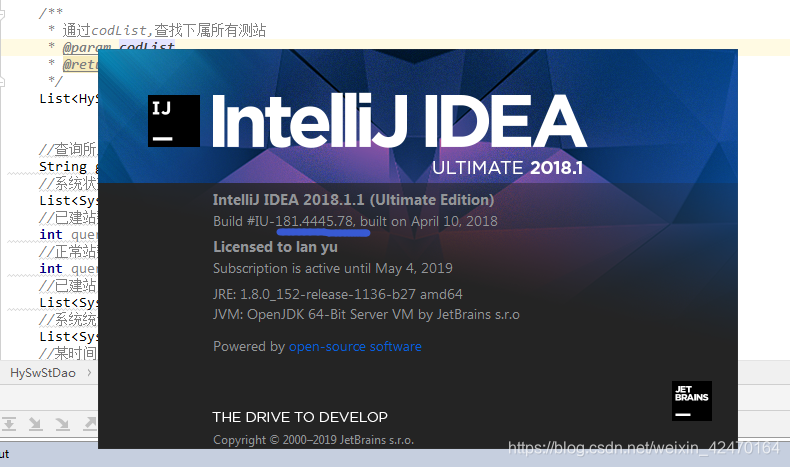Open the open-source software link
Viewport: 790px width, 467px height.
click(x=355, y=347)
